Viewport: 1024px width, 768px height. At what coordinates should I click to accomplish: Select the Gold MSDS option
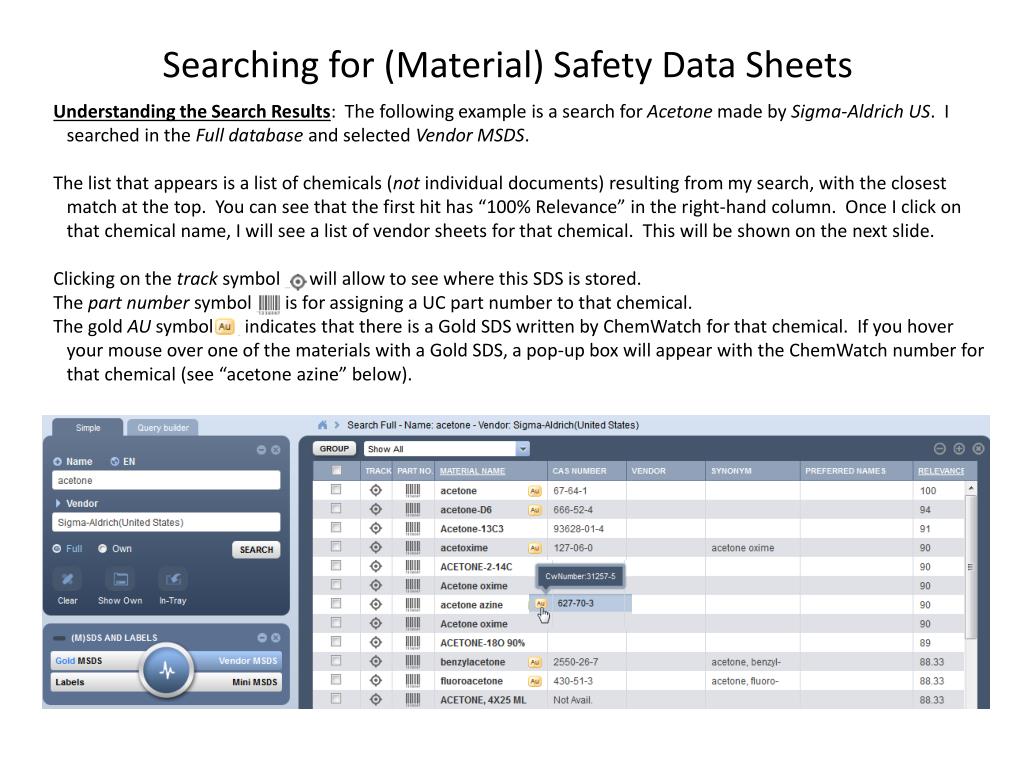click(78, 661)
